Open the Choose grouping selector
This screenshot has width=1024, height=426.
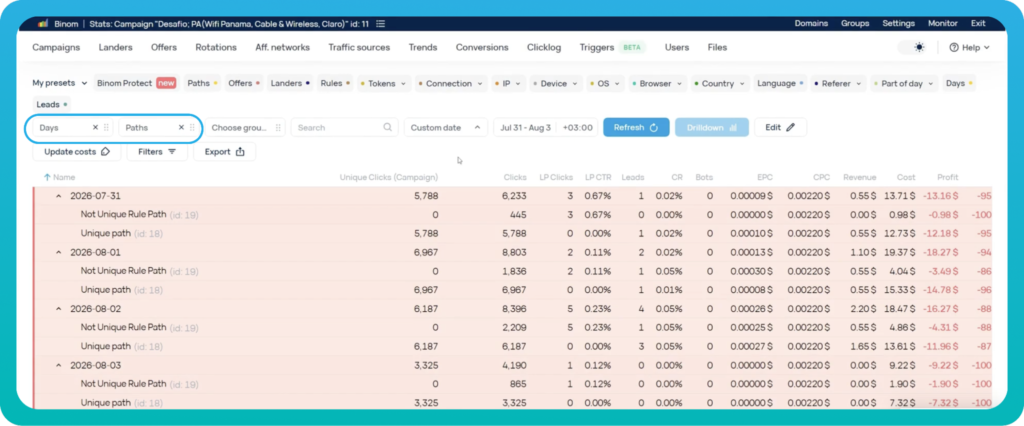(245, 127)
